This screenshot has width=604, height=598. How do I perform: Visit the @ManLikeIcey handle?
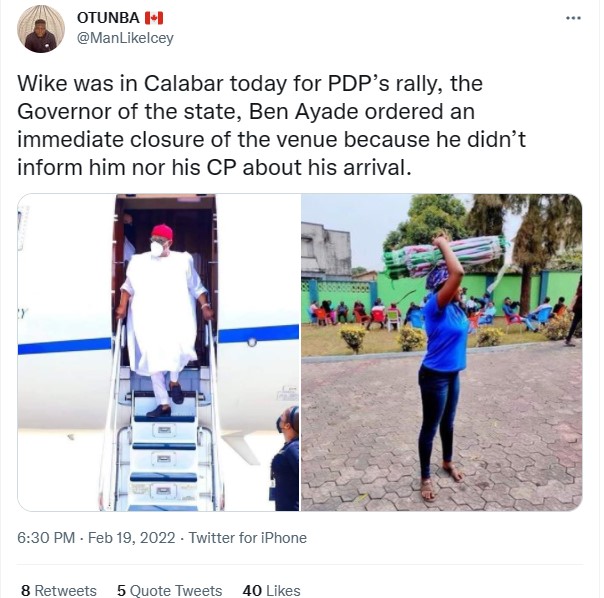point(124,38)
